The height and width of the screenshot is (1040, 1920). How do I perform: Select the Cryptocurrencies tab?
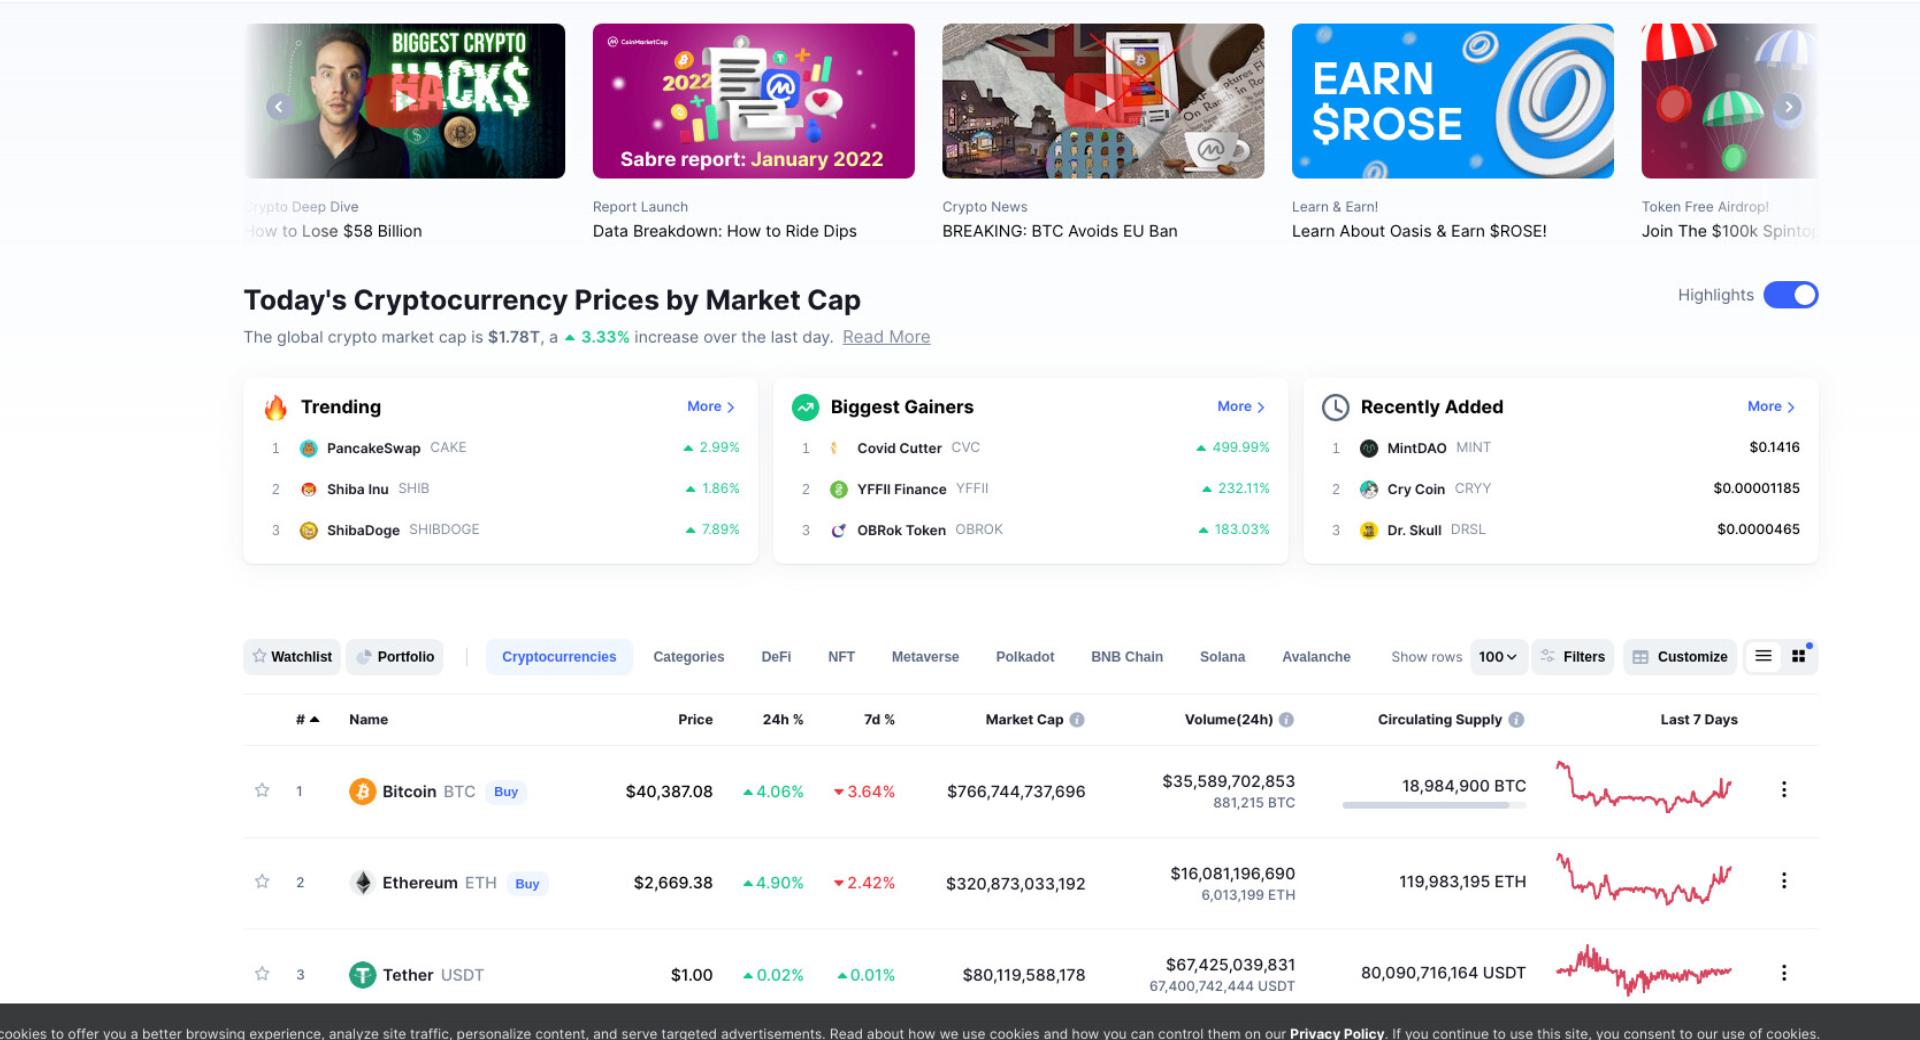[x=559, y=657]
